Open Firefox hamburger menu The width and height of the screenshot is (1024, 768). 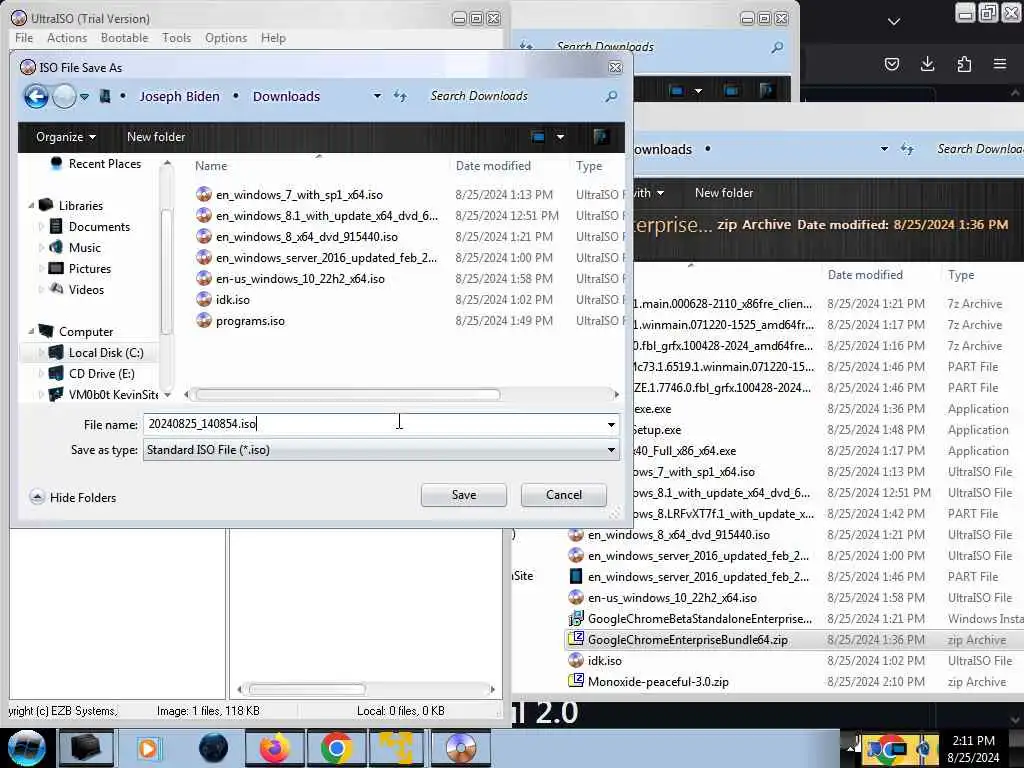[1000, 64]
